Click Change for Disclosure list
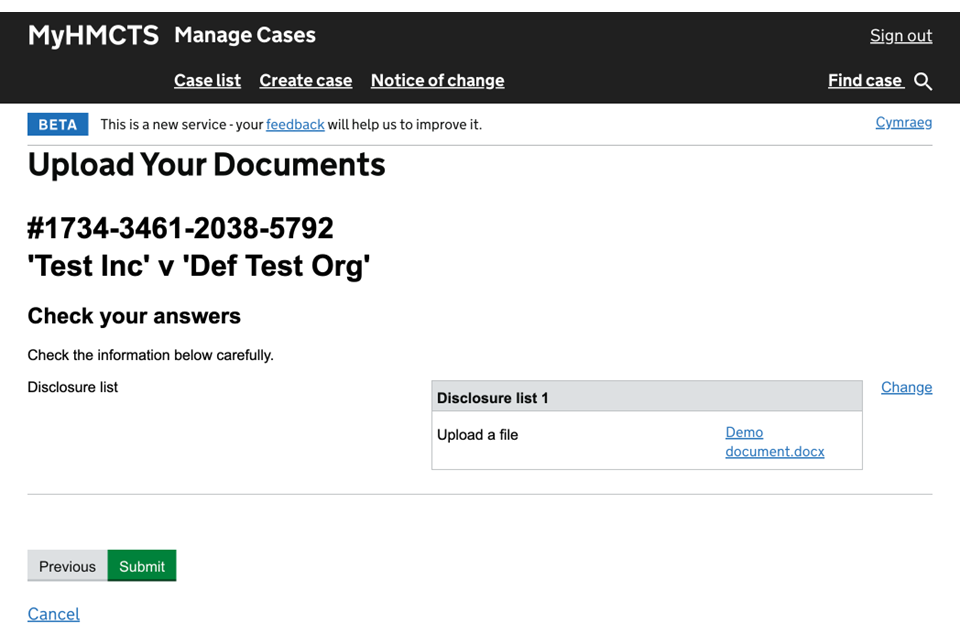Image resolution: width=960 pixels, height=640 pixels. (906, 388)
